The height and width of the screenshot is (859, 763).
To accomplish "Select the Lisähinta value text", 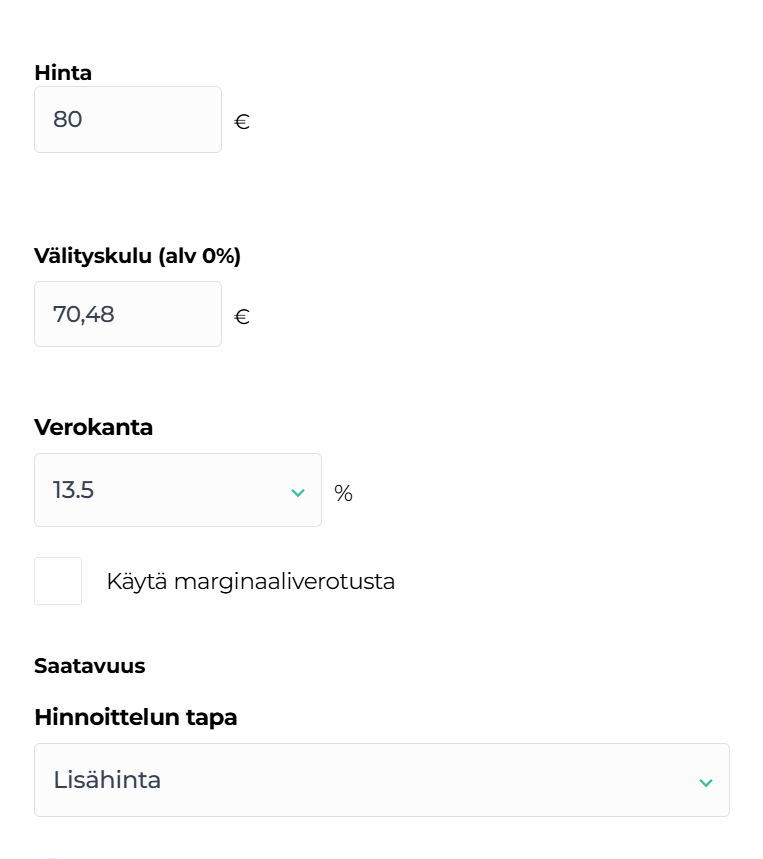I will point(107,780).
